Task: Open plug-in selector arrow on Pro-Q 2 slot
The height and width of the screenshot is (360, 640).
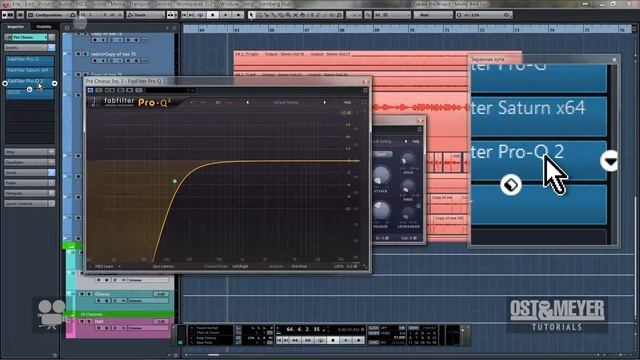Action: pyautogui.click(x=54, y=83)
